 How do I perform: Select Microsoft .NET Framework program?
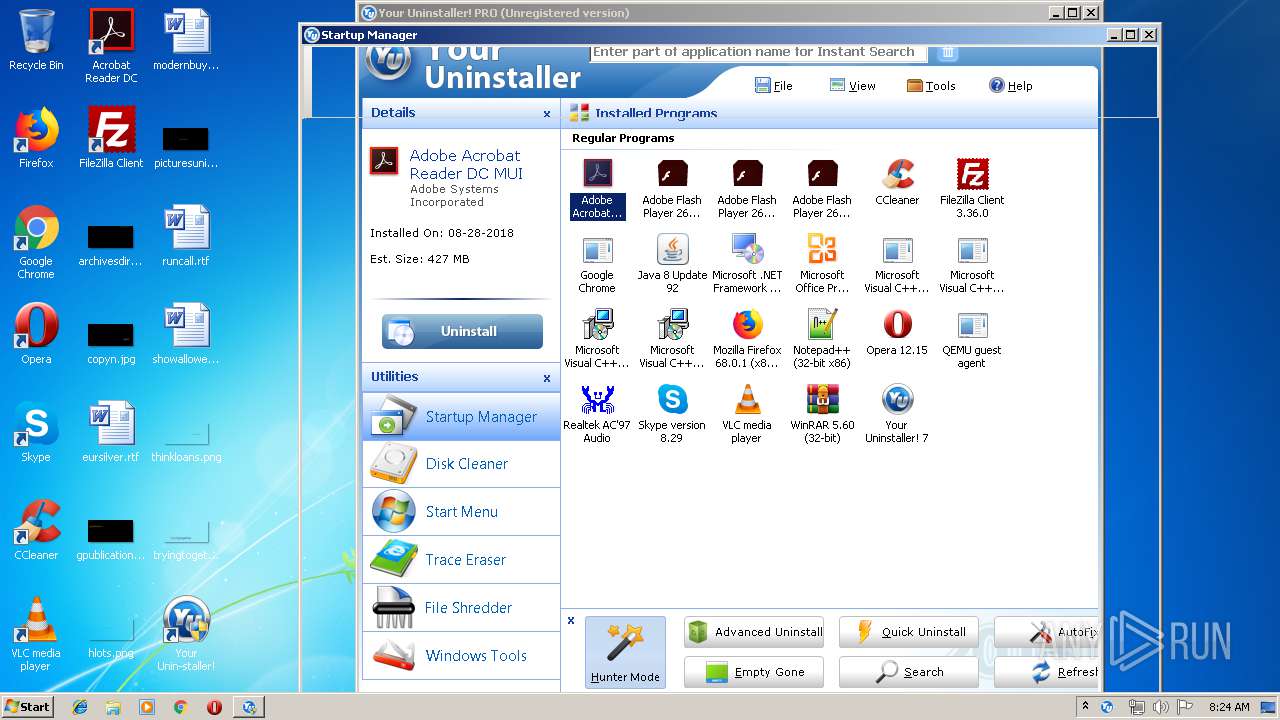pyautogui.click(x=747, y=263)
